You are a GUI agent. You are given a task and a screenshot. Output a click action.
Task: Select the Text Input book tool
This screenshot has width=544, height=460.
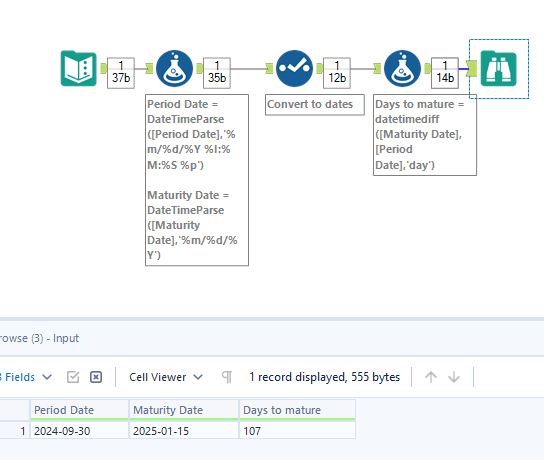(79, 68)
